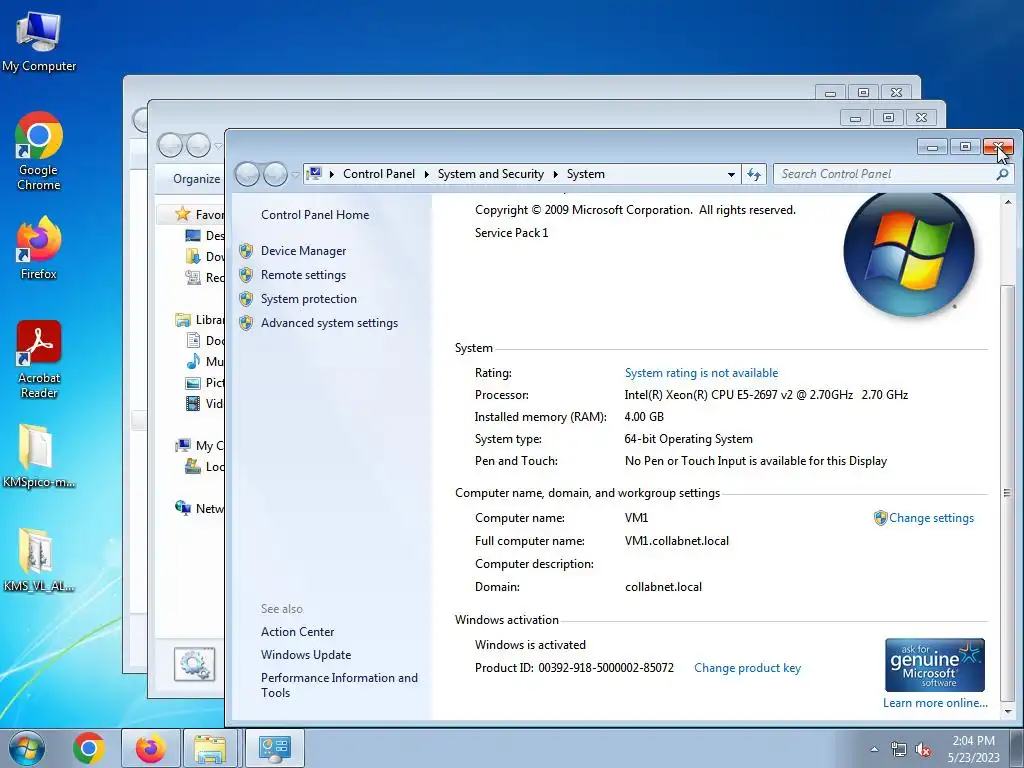Image resolution: width=1024 pixels, height=768 pixels.
Task: Click the clock showing 2:04 PM
Action: (x=974, y=749)
